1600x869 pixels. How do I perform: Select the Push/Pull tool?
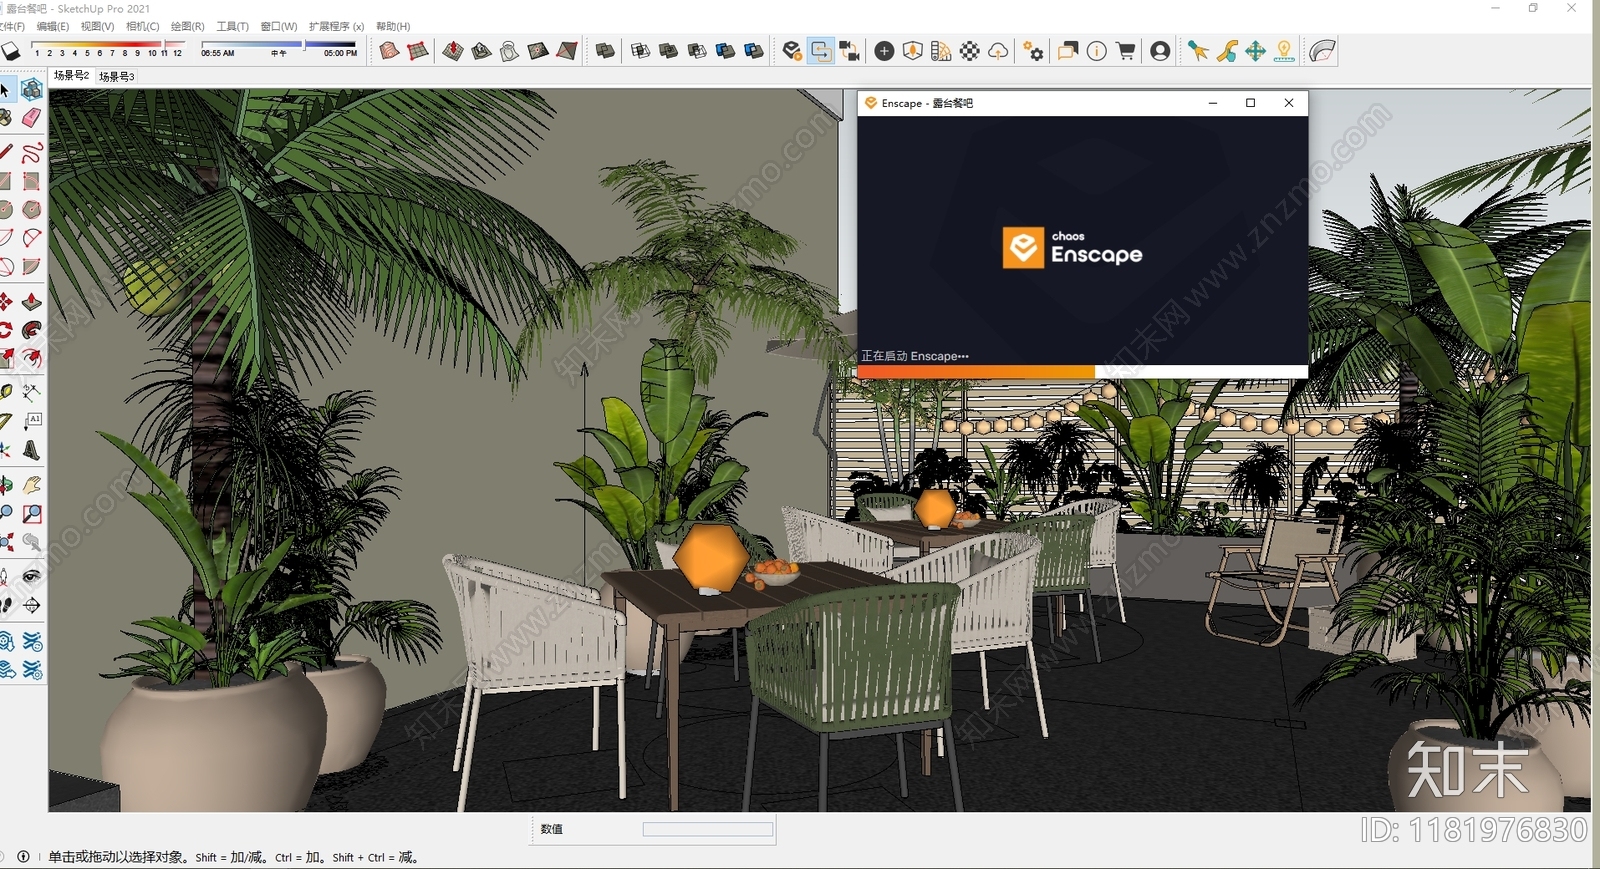32,302
